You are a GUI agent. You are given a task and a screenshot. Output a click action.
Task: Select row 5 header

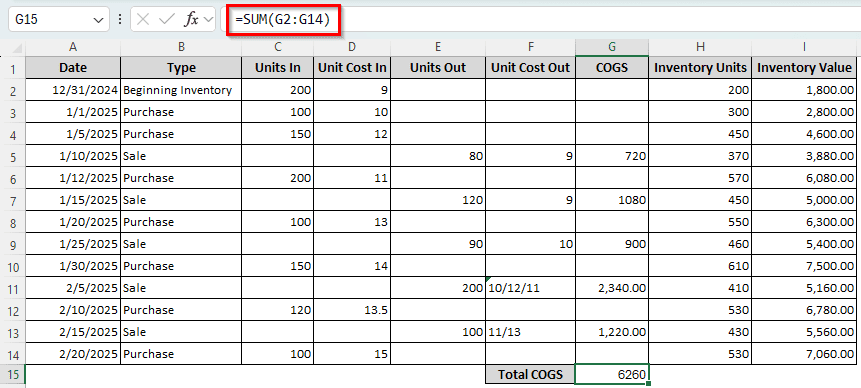pyautogui.click(x=13, y=156)
